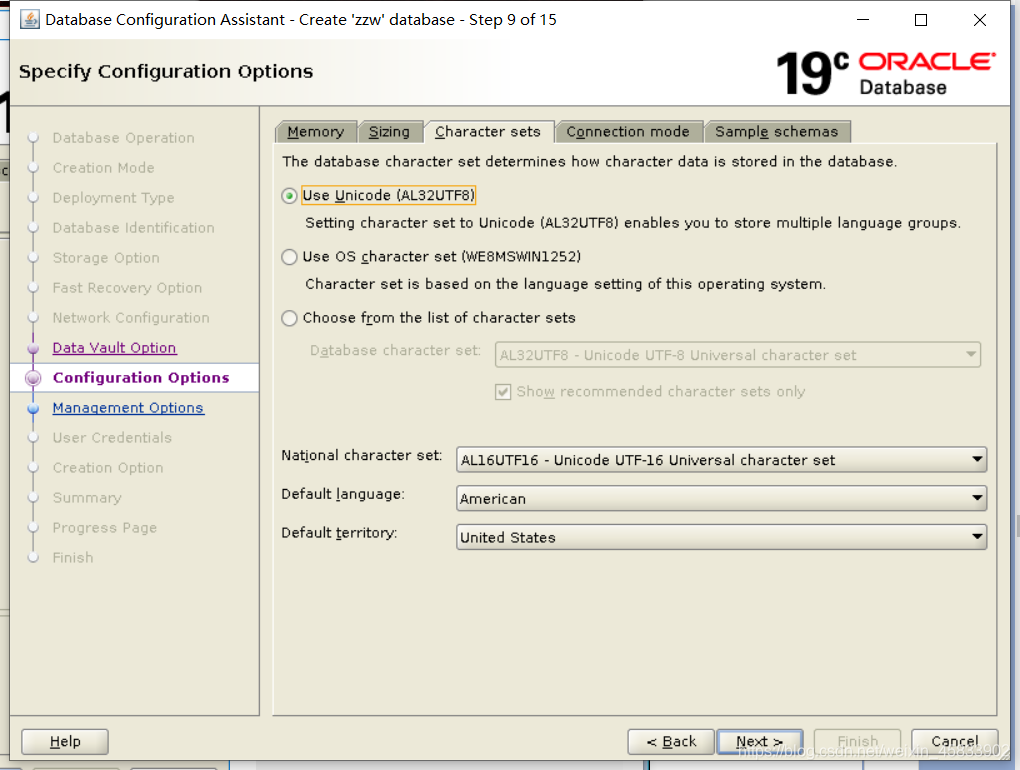Click the 'Default language:' label
1020x770 pixels.
(343, 494)
